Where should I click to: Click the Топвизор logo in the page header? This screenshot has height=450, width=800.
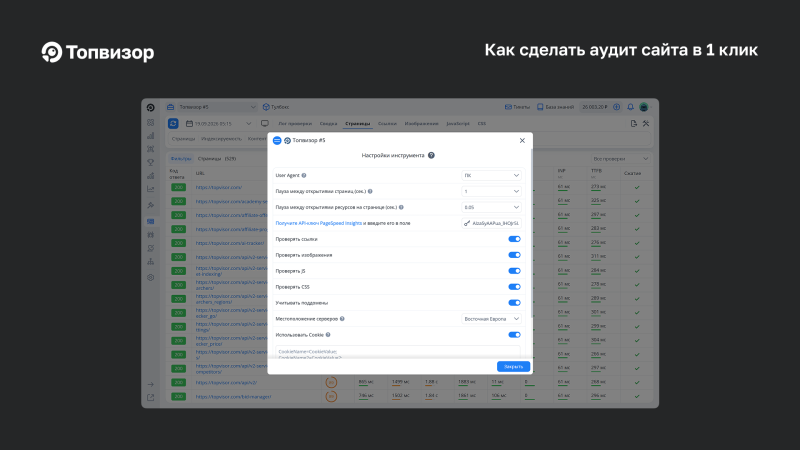(x=97, y=52)
